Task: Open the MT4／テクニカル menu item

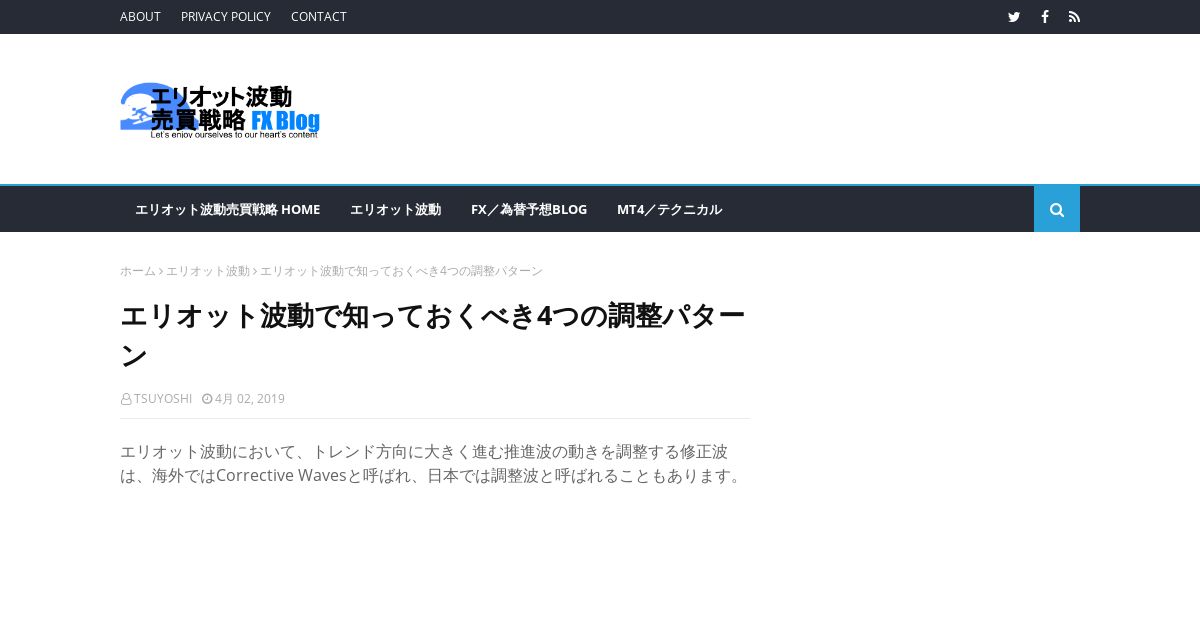Action: click(x=669, y=209)
